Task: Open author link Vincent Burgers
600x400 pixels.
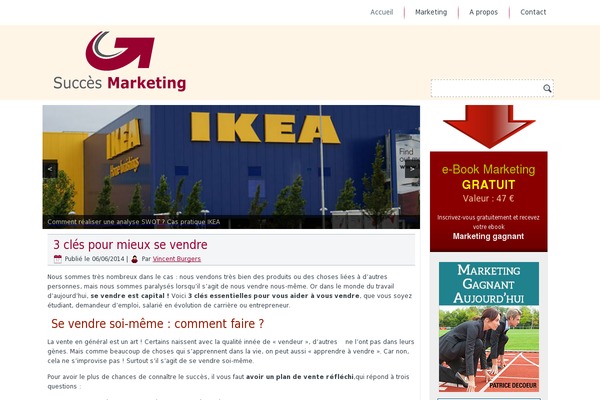Action: [177, 259]
